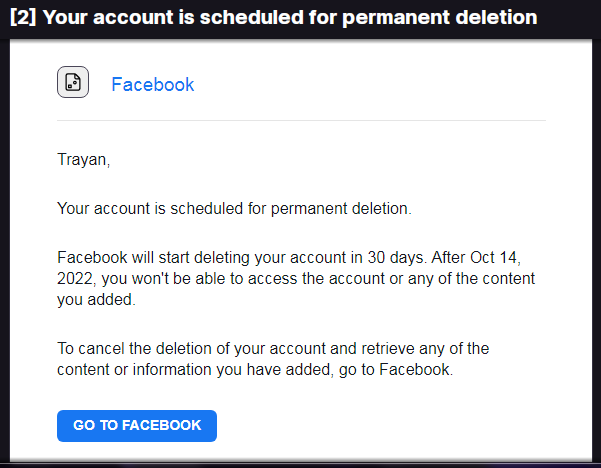Click the word Facebook starting the third paragraph

[92, 257]
